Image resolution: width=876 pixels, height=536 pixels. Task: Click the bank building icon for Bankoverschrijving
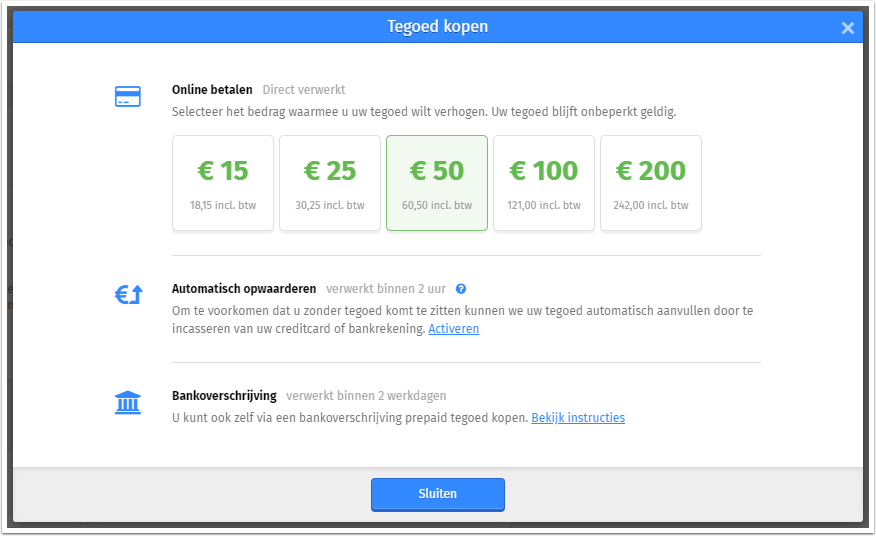pyautogui.click(x=128, y=402)
